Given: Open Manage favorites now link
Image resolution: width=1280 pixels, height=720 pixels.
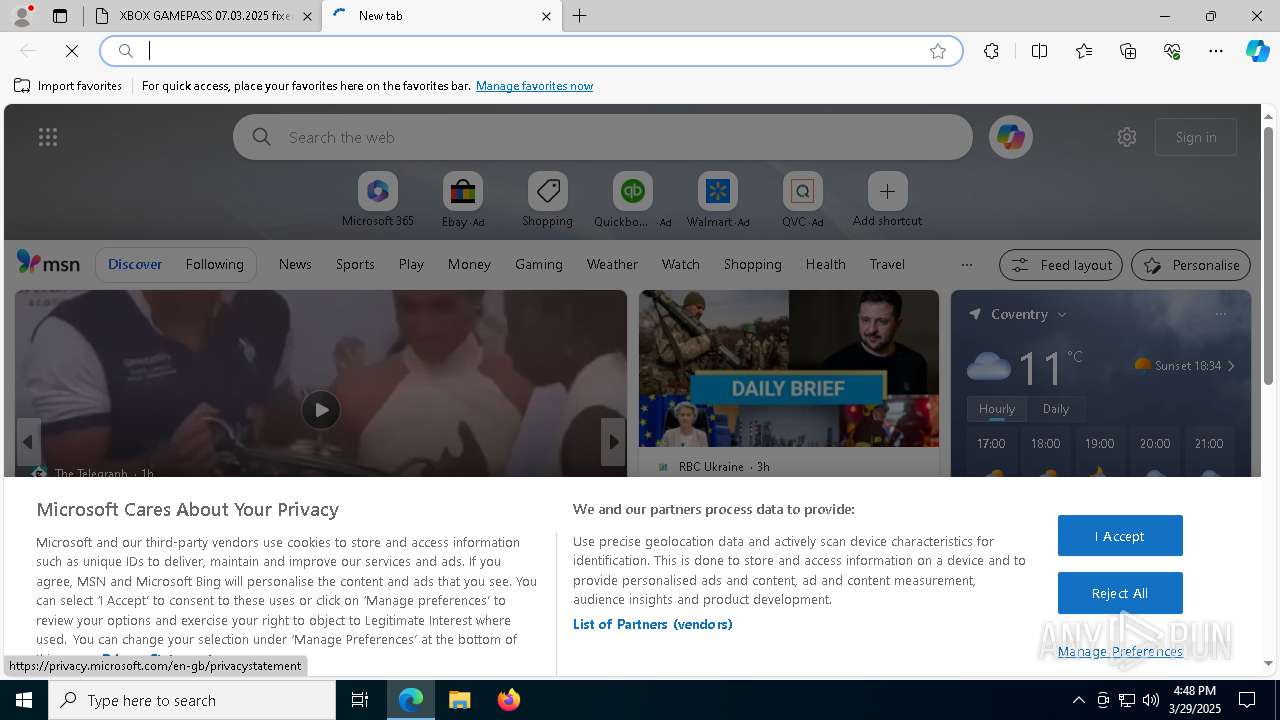Looking at the screenshot, I should [534, 86].
